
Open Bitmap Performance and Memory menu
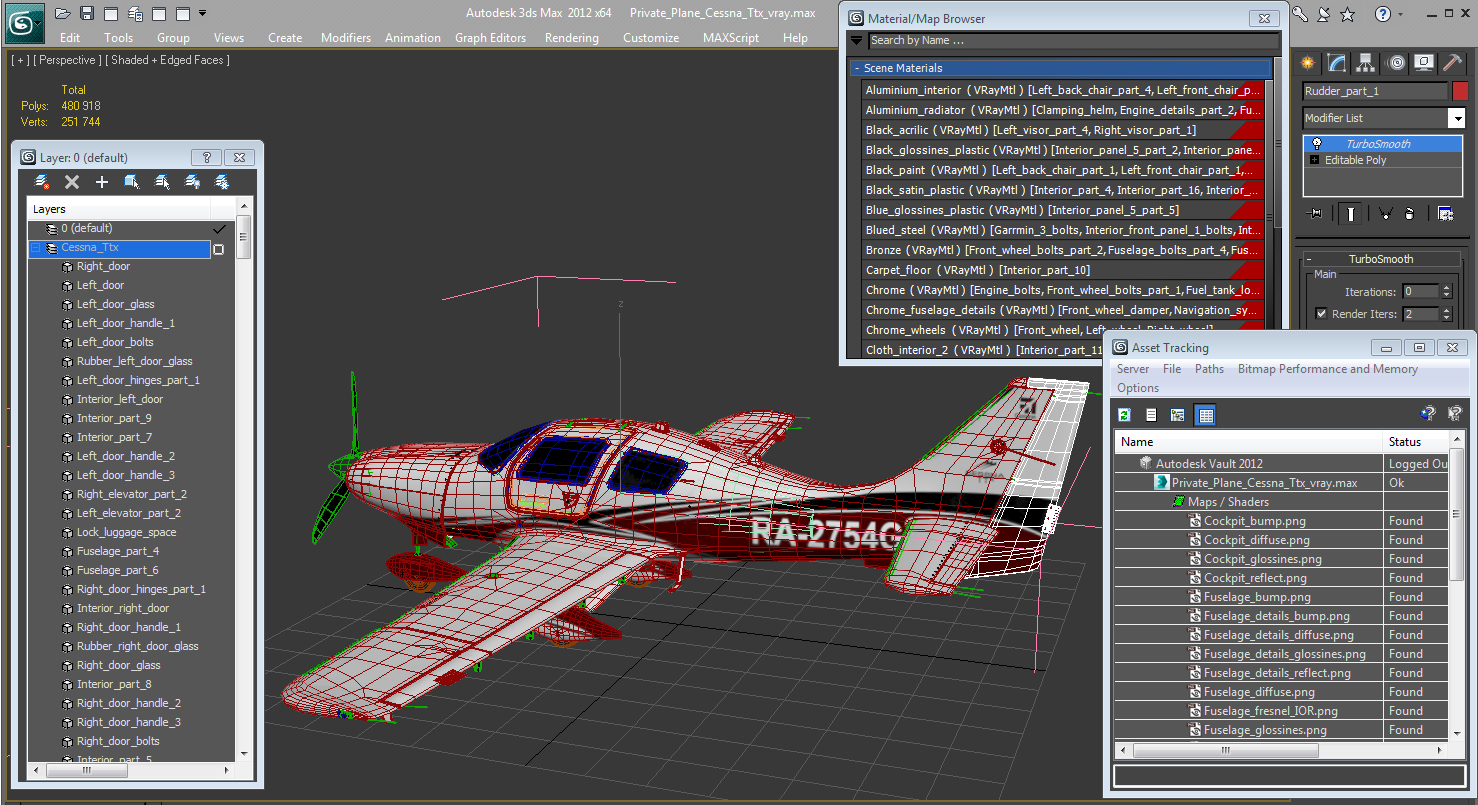1328,369
